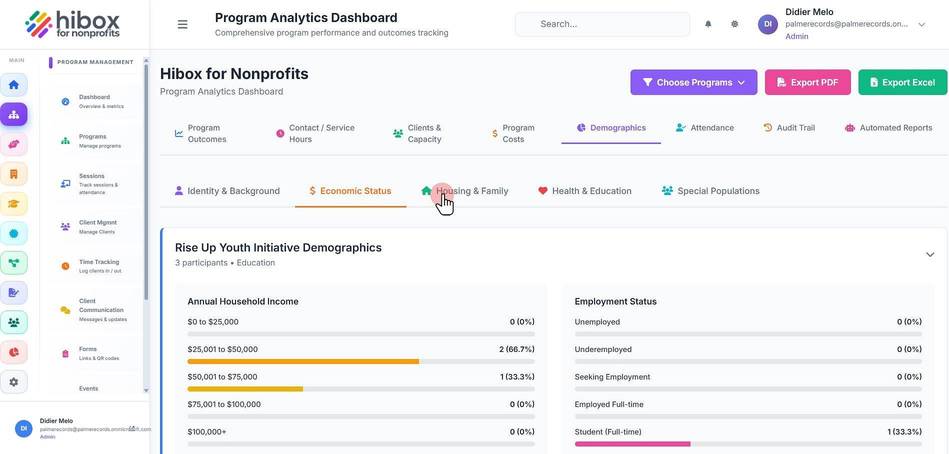Open the notifications bell icon

pos(708,24)
